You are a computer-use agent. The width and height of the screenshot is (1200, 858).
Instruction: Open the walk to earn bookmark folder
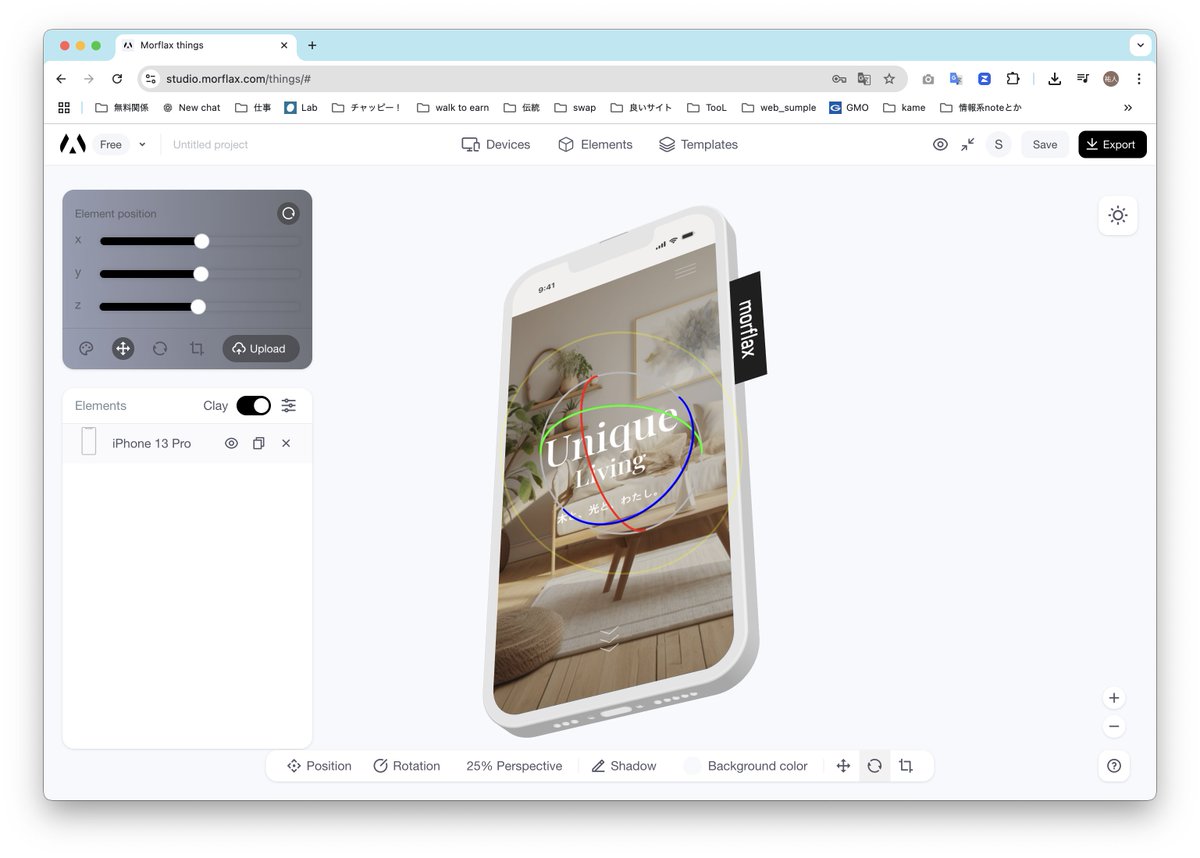click(453, 108)
